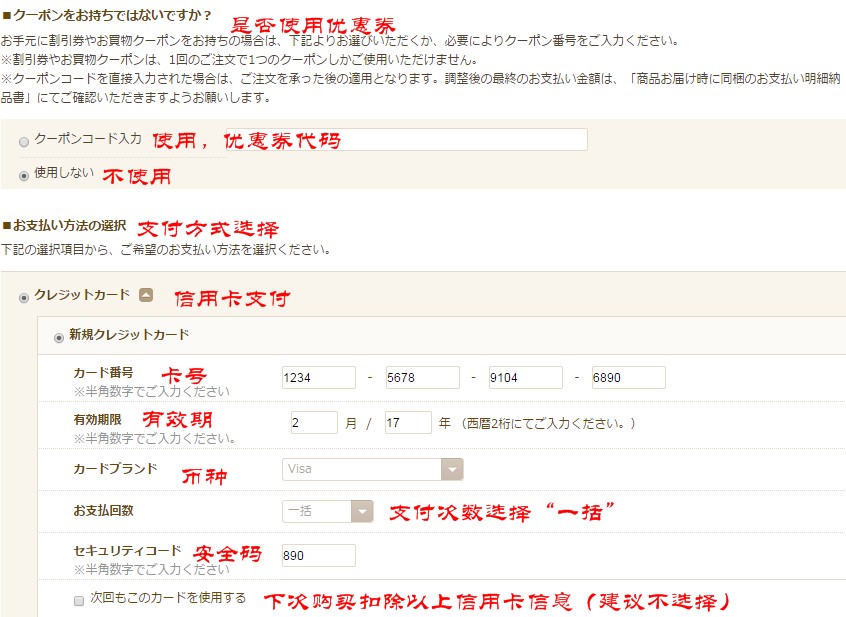Select the 使用しない coupon radio option
Viewport: 846px width, 617px height.
[24, 175]
